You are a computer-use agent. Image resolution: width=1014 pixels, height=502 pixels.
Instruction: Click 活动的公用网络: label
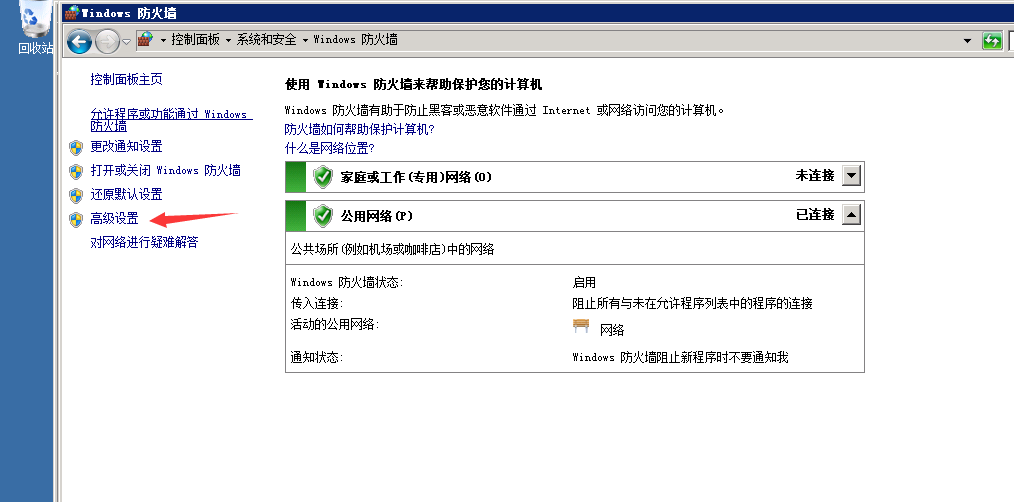tap(335, 324)
